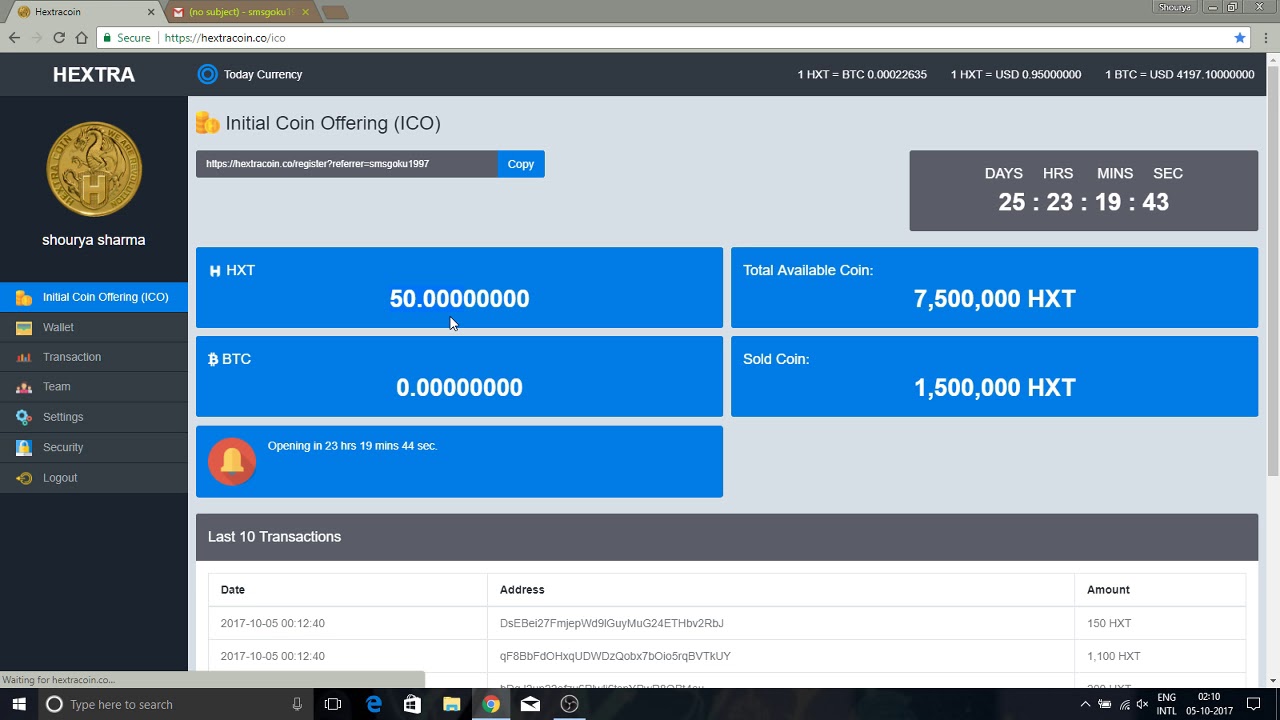Click the Cortana search box

pos(176,704)
